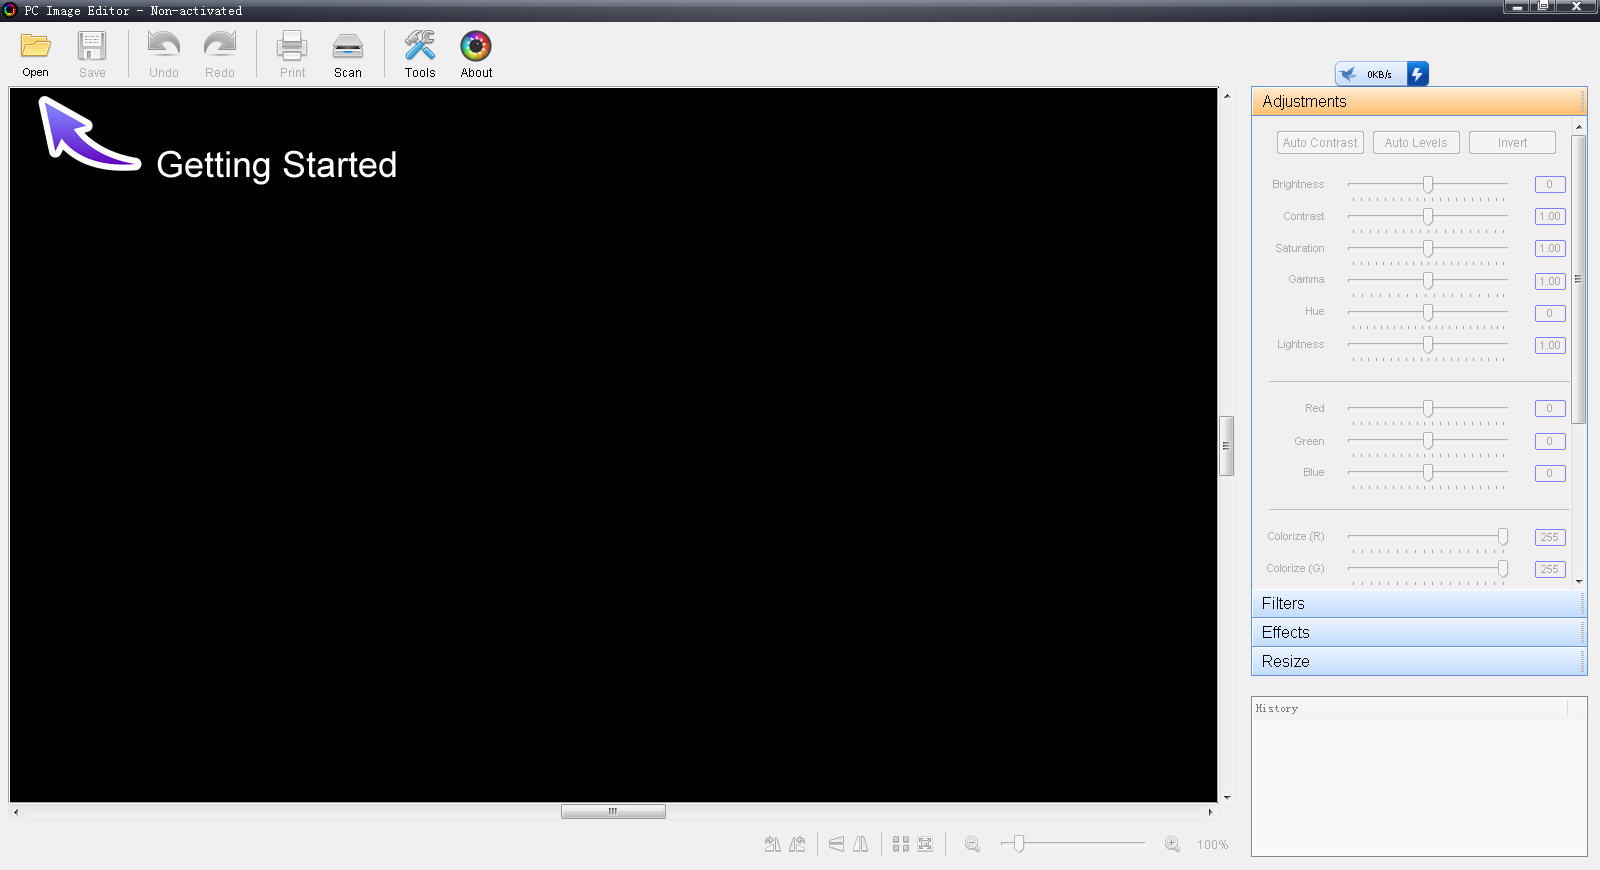Image resolution: width=1600 pixels, height=870 pixels.
Task: Click the Print icon
Action: 292,47
